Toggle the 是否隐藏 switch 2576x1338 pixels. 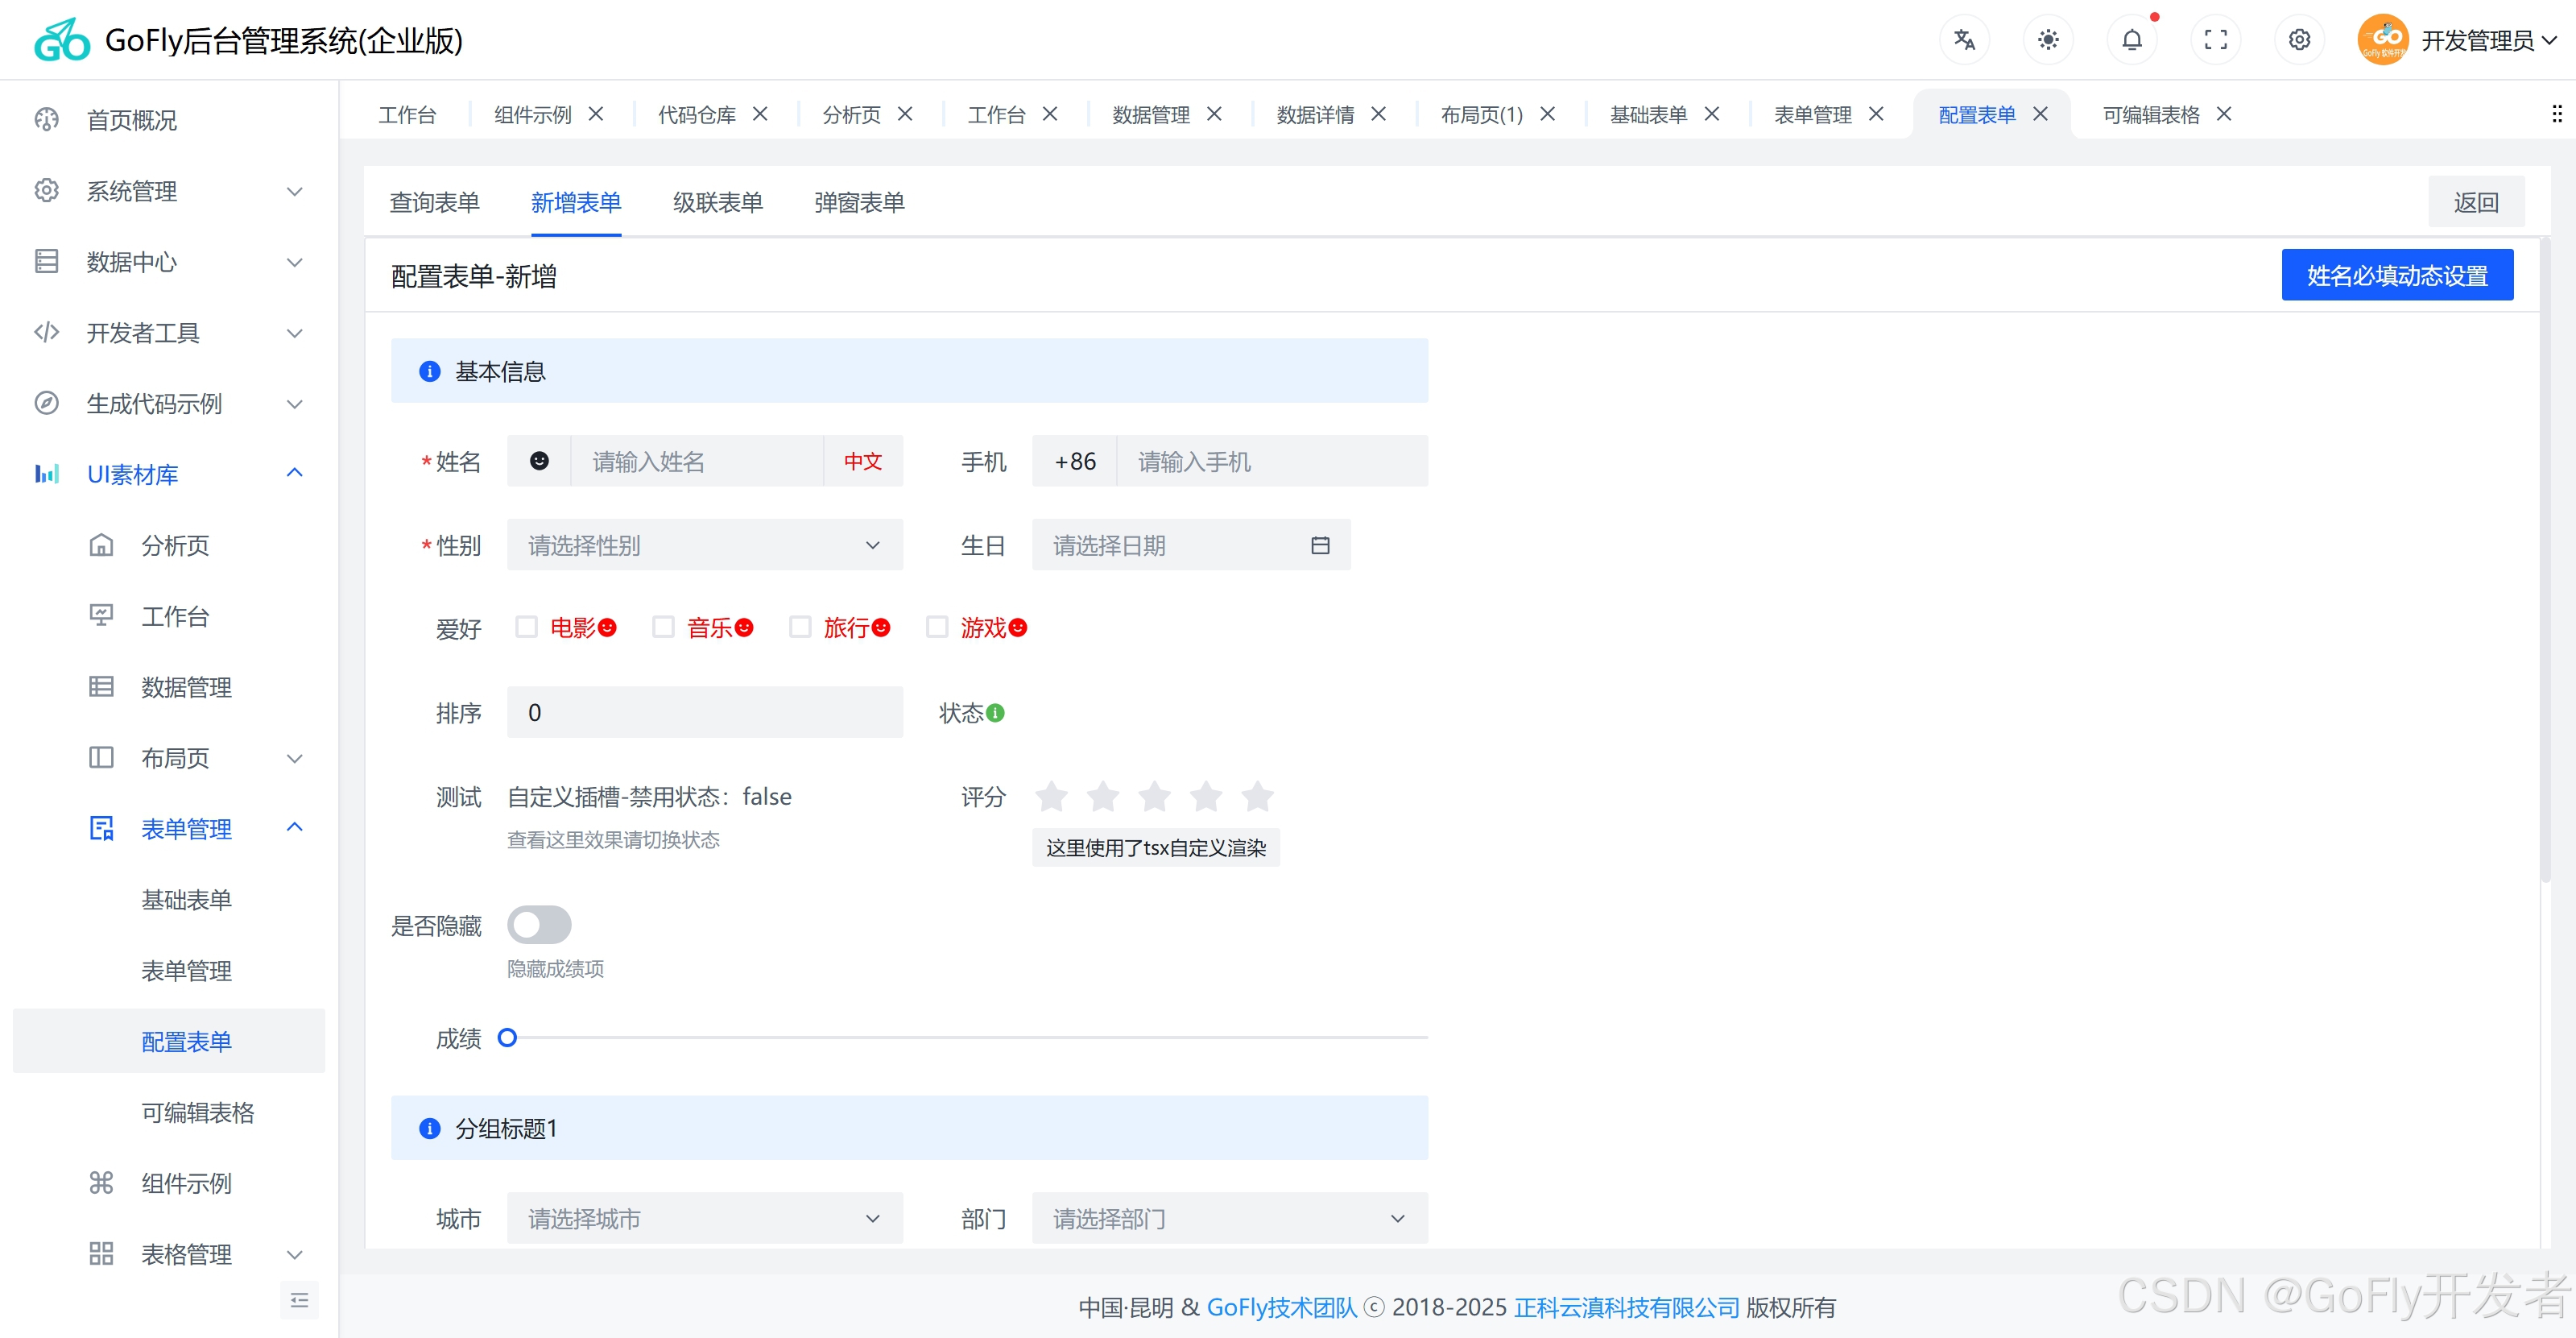click(539, 925)
